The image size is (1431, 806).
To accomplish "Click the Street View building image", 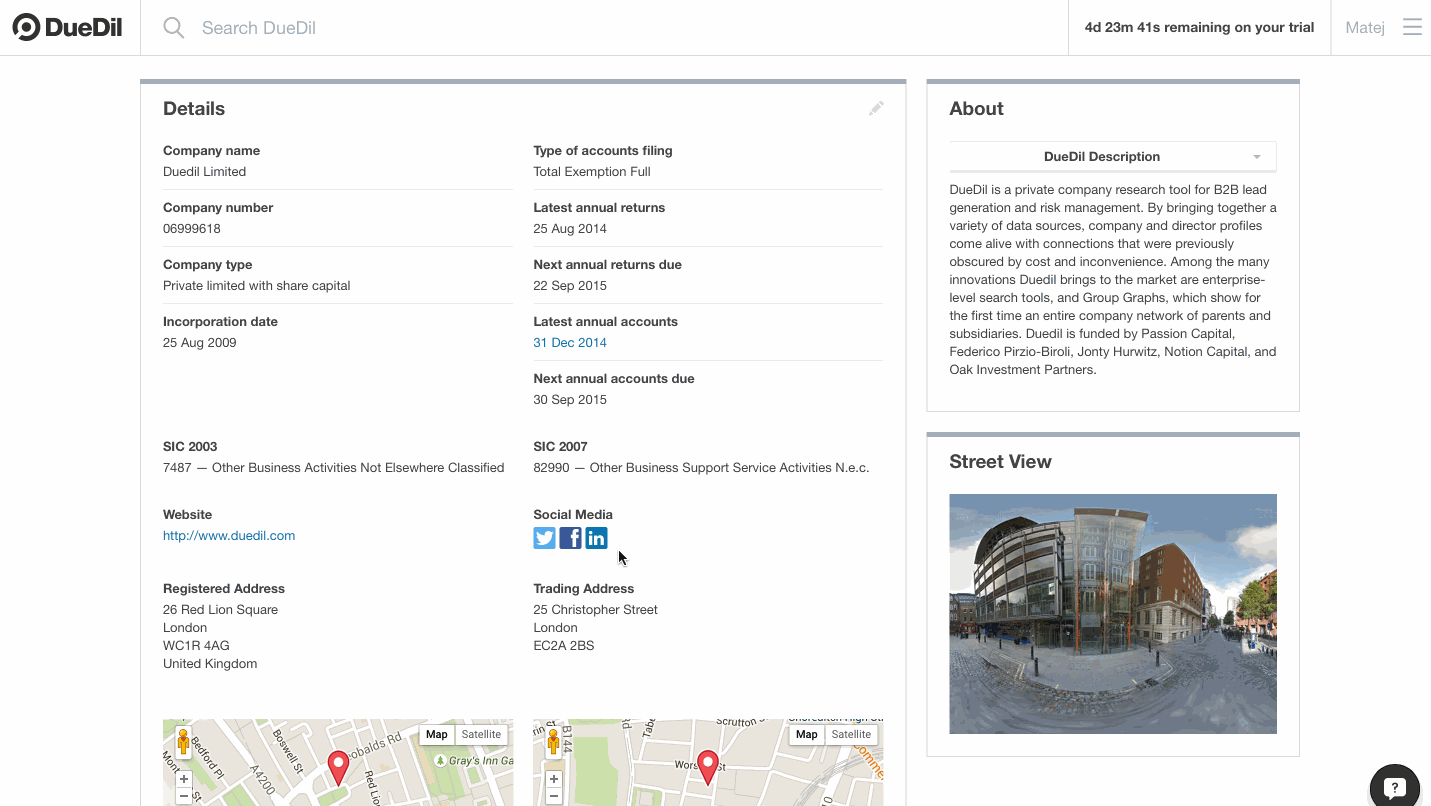I will tap(1113, 614).
